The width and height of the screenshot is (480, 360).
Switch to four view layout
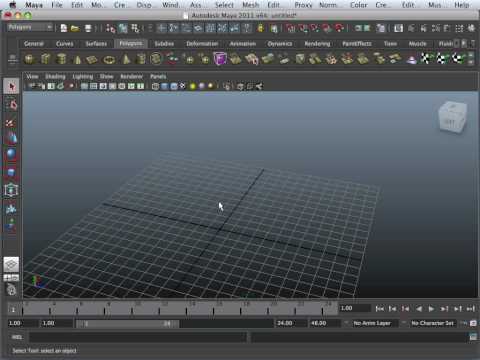tap(11, 278)
